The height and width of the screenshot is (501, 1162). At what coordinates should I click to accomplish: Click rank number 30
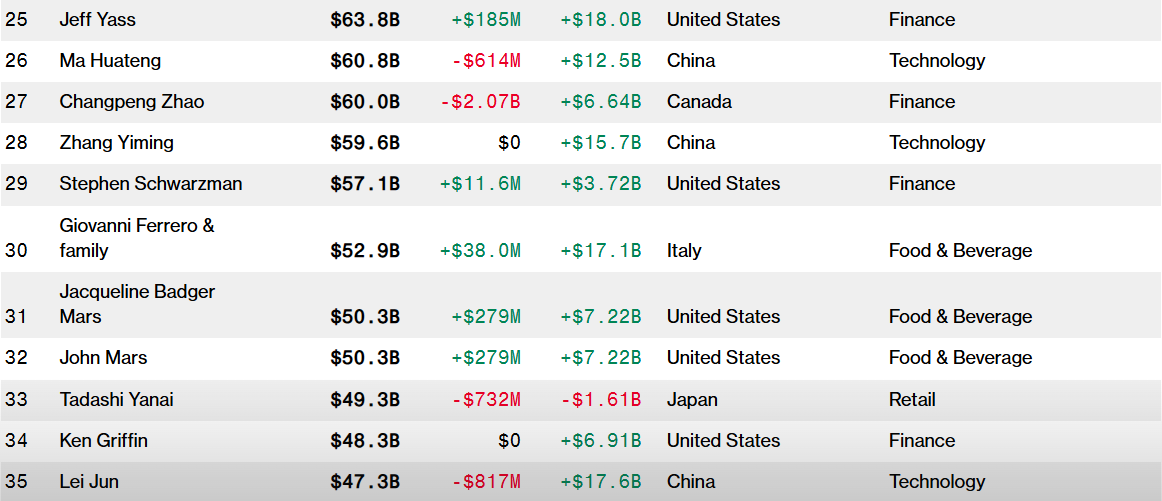(x=16, y=251)
